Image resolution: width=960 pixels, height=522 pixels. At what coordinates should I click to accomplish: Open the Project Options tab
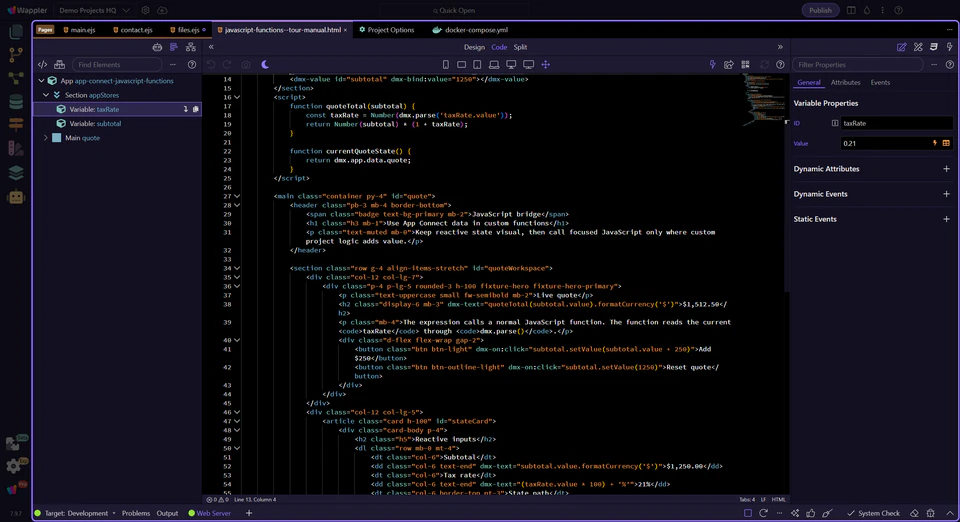[x=387, y=29]
